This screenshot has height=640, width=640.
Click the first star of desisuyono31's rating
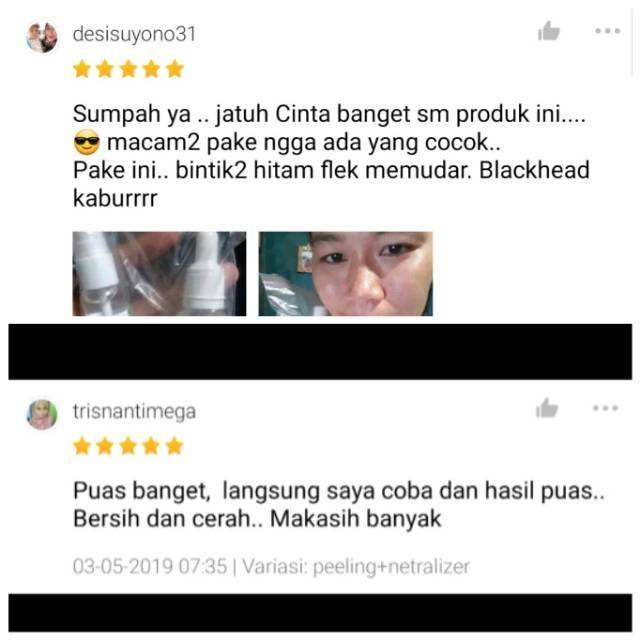[x=82, y=69]
